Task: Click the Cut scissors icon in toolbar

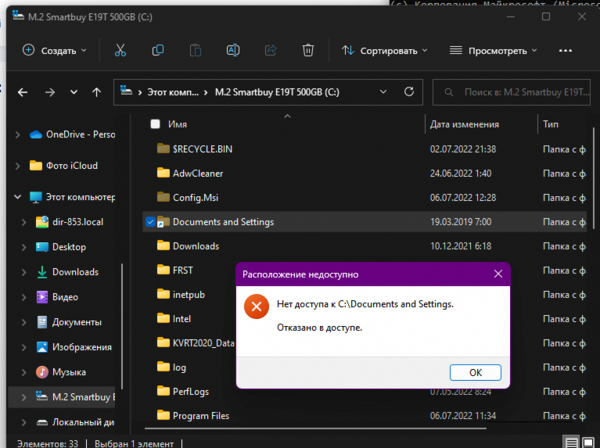Action: [120, 50]
